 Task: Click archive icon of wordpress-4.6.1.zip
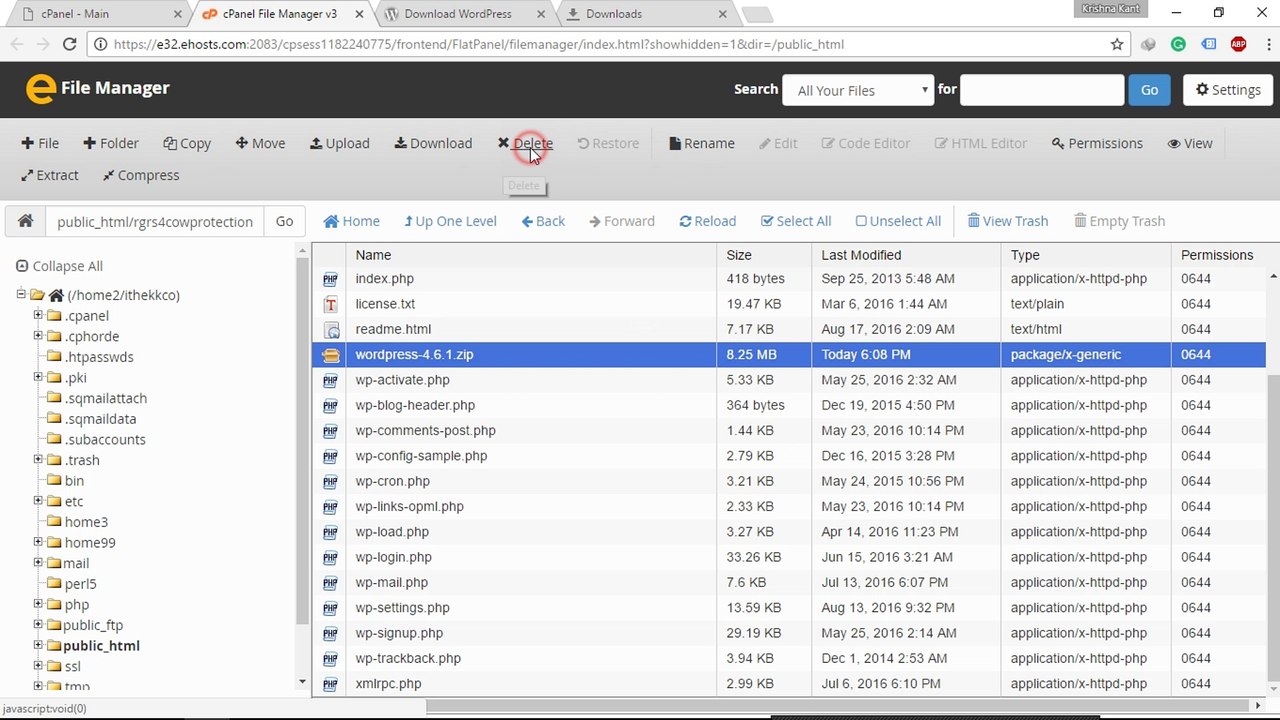click(330, 355)
